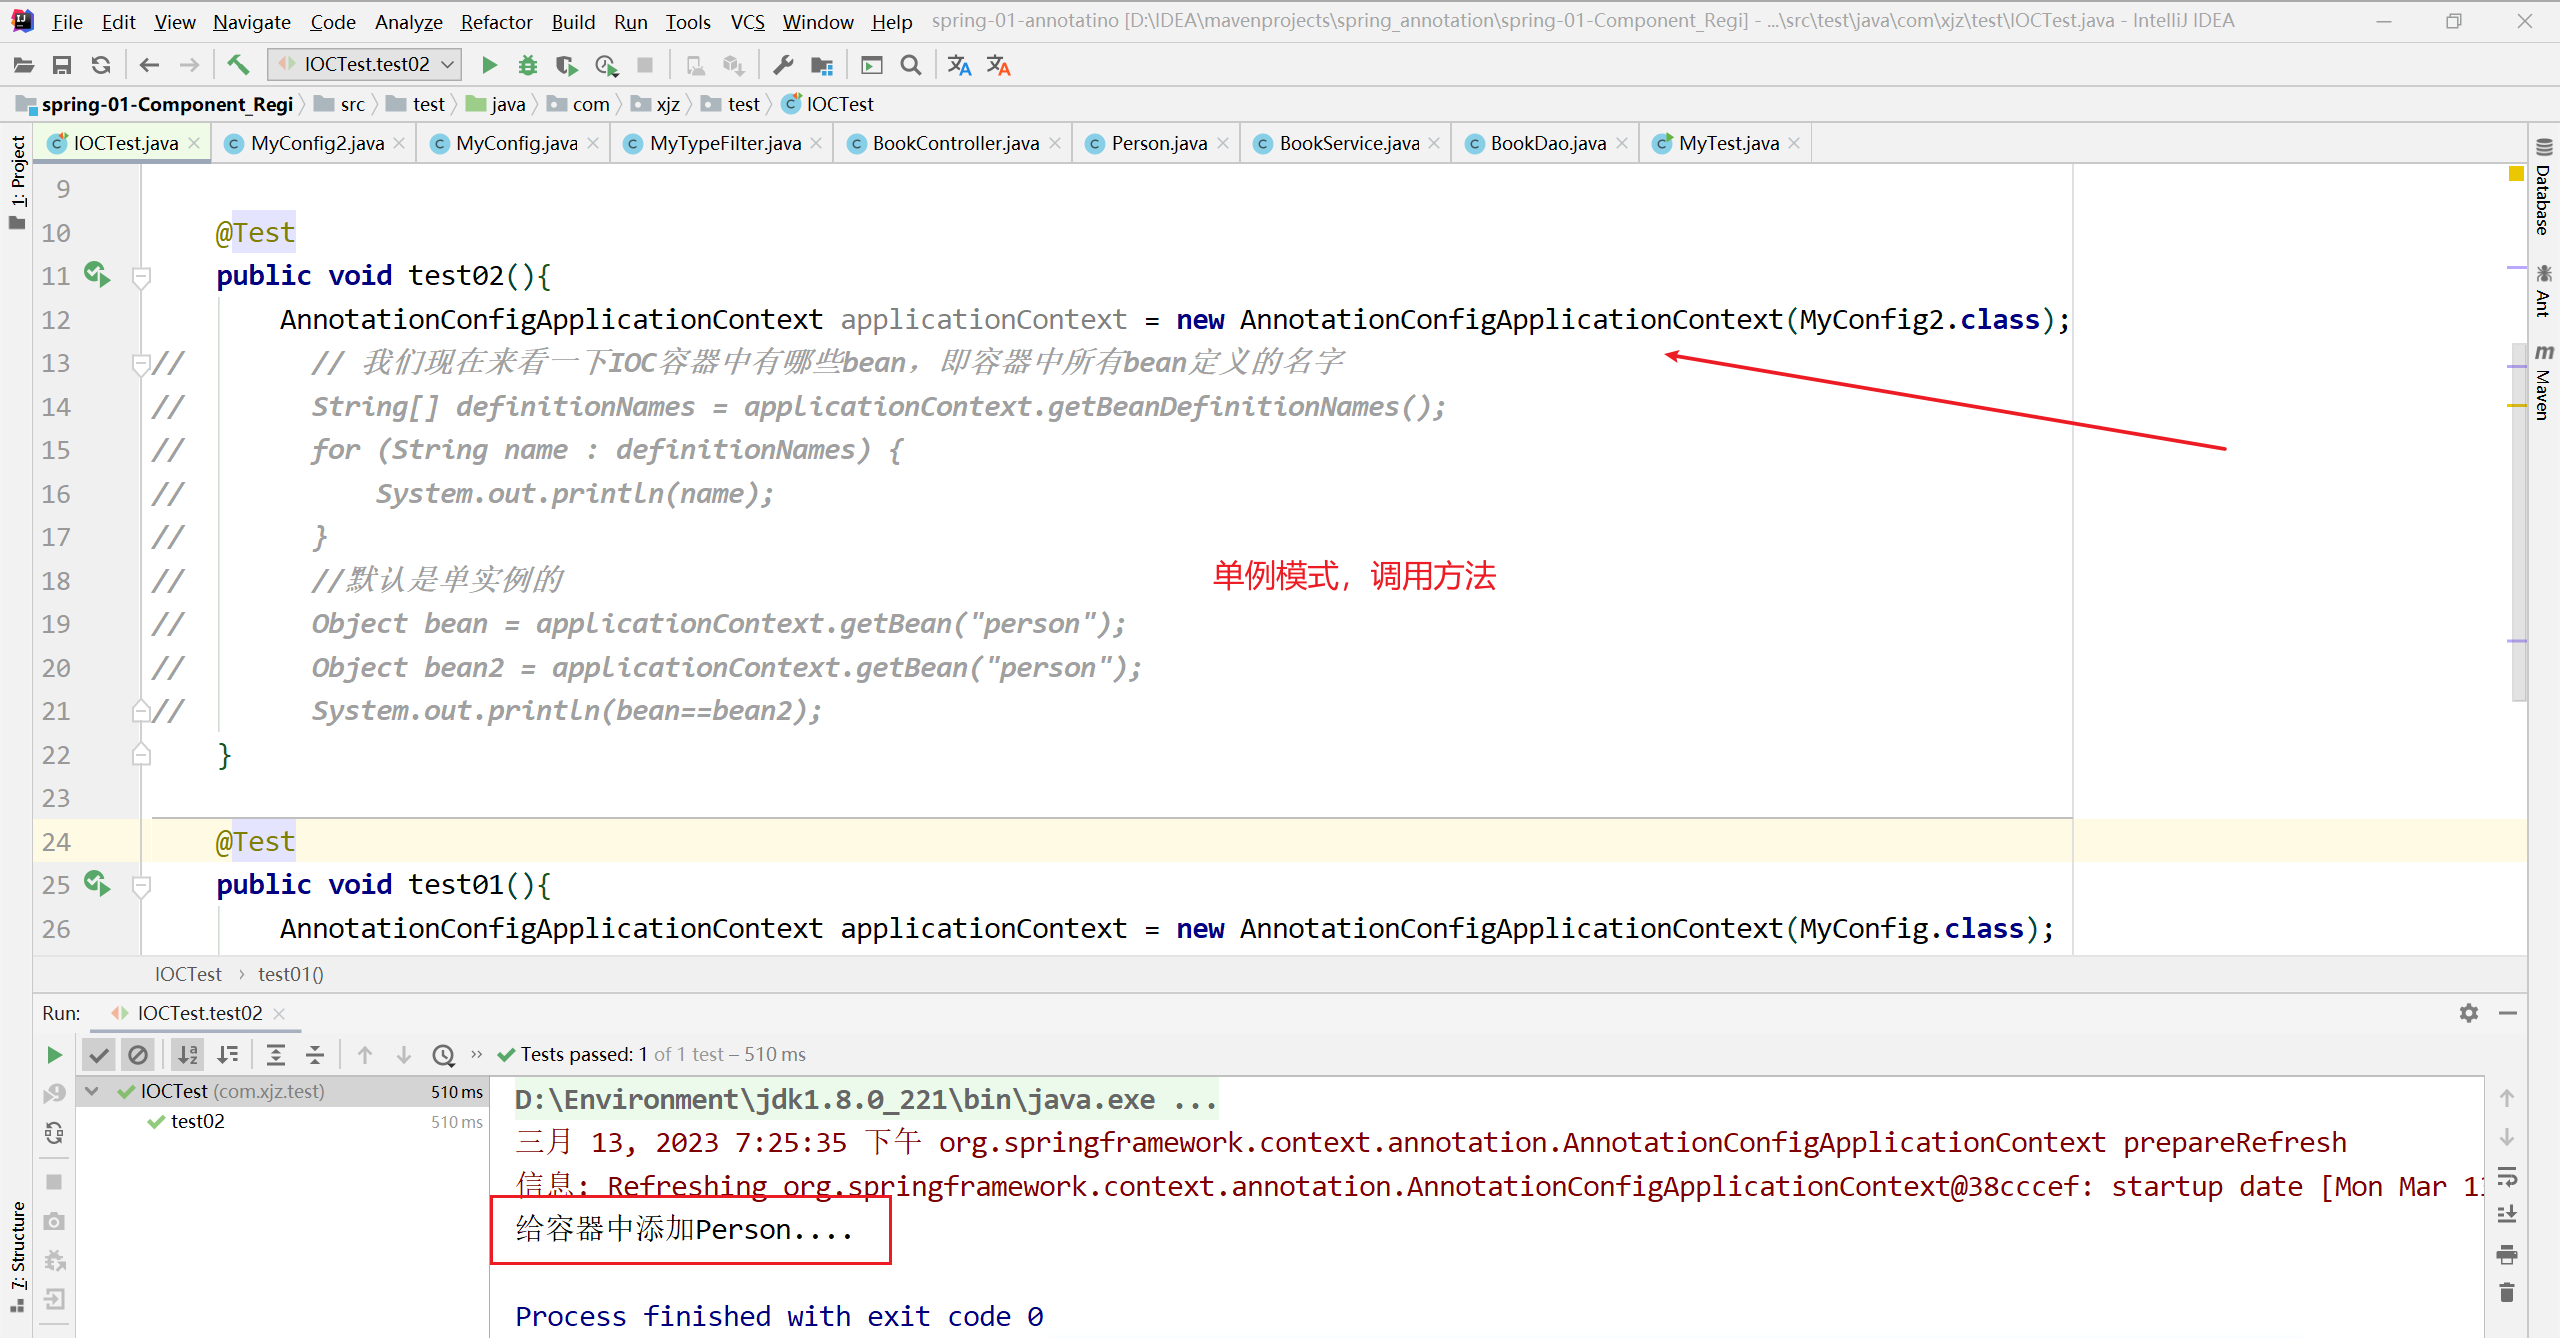The width and height of the screenshot is (2560, 1338).
Task: Click run gutter icon beside test02 method
Action: tap(97, 274)
